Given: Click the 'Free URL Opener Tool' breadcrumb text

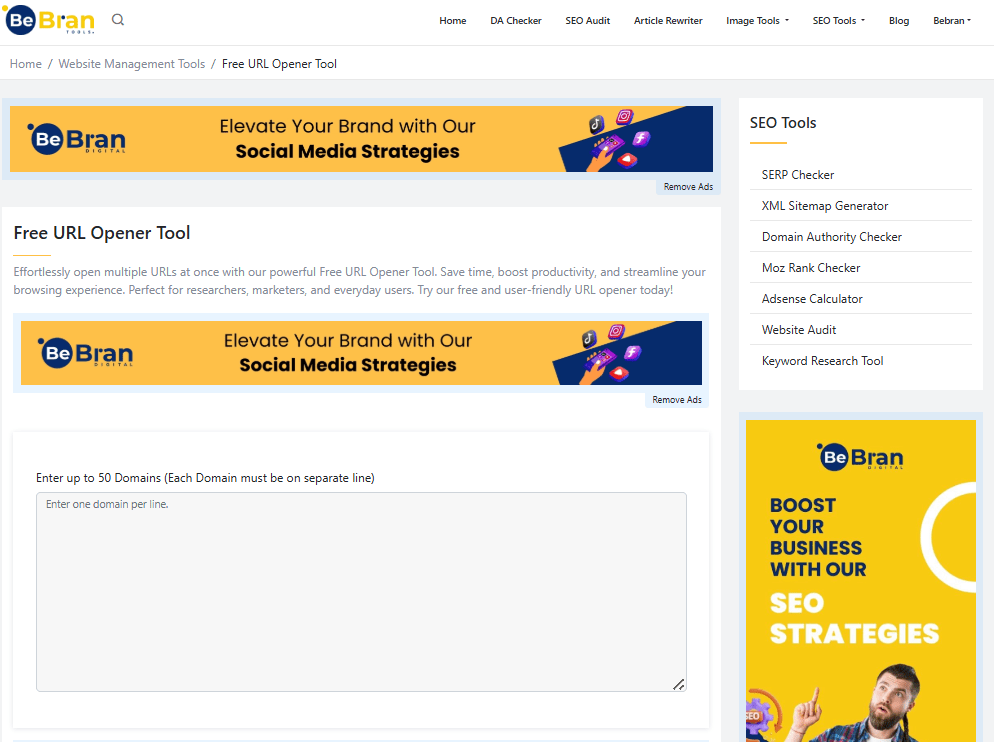Looking at the screenshot, I should [279, 64].
